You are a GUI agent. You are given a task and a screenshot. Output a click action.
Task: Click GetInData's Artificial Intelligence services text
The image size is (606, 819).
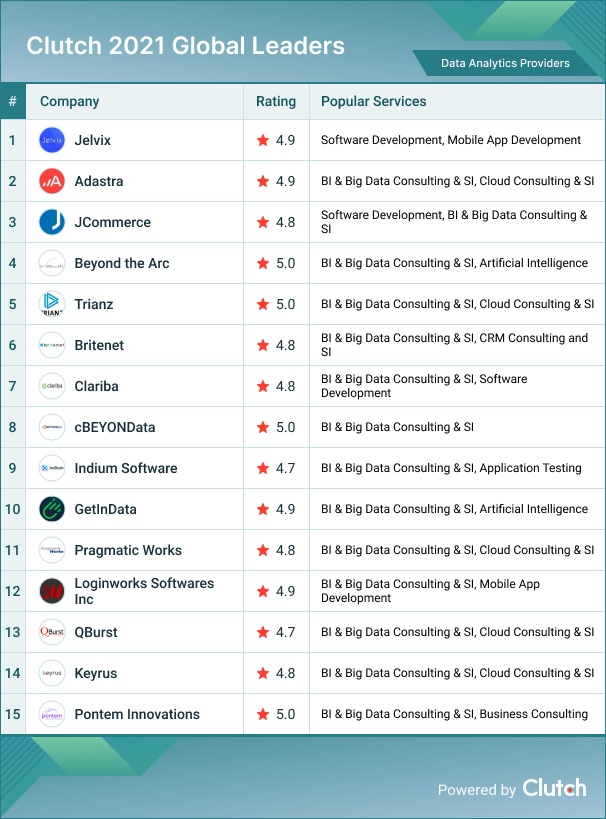tap(533, 509)
